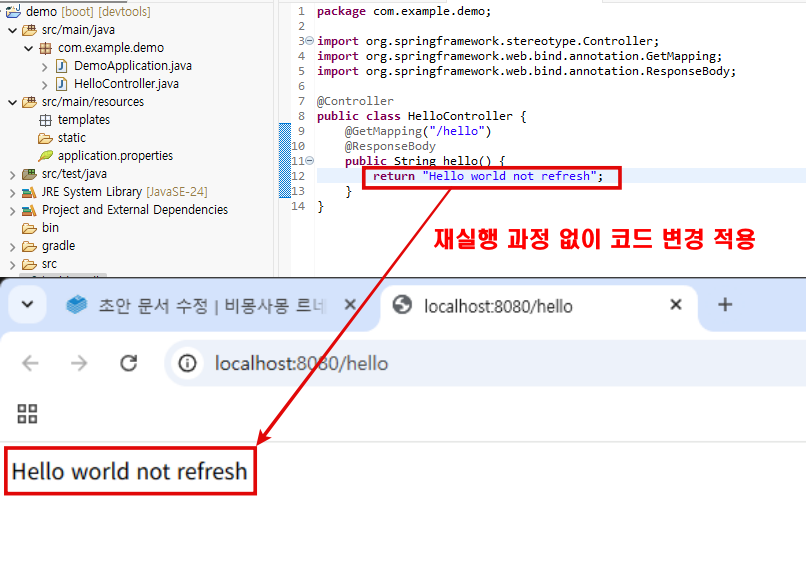Viewport: 806px width, 566px height.
Task: Open Chrome tab search dropdown chevron
Action: click(x=26, y=305)
